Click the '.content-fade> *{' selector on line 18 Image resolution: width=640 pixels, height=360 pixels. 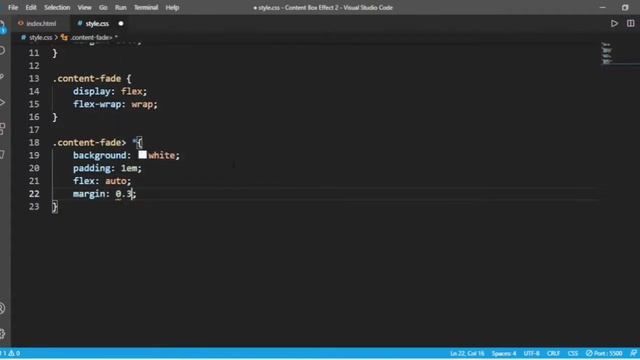pos(98,142)
